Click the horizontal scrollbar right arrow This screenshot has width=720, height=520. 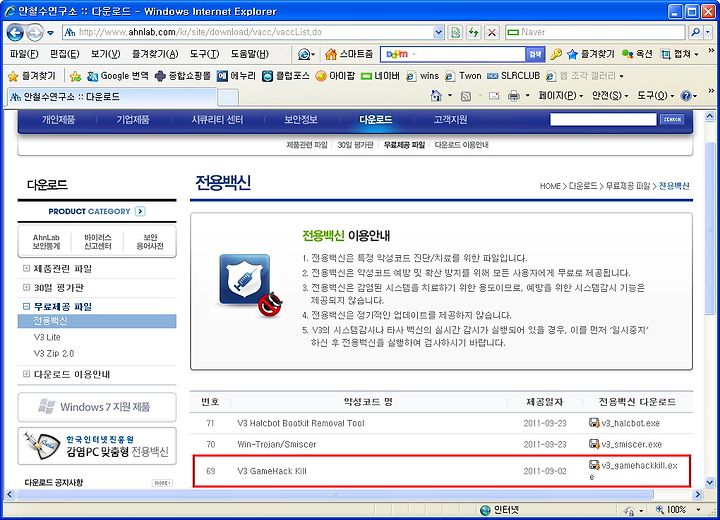coord(698,494)
